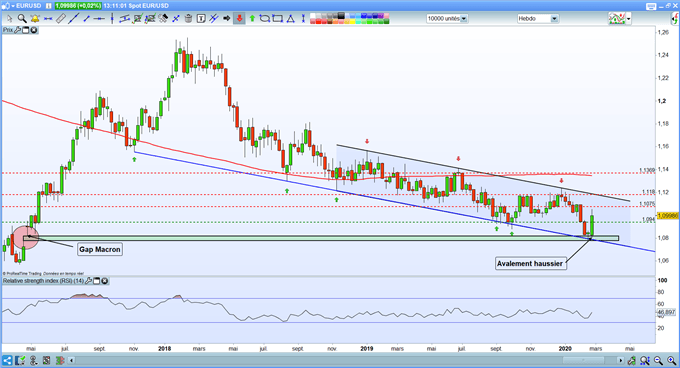Draw an ellipse shape

(265, 19)
